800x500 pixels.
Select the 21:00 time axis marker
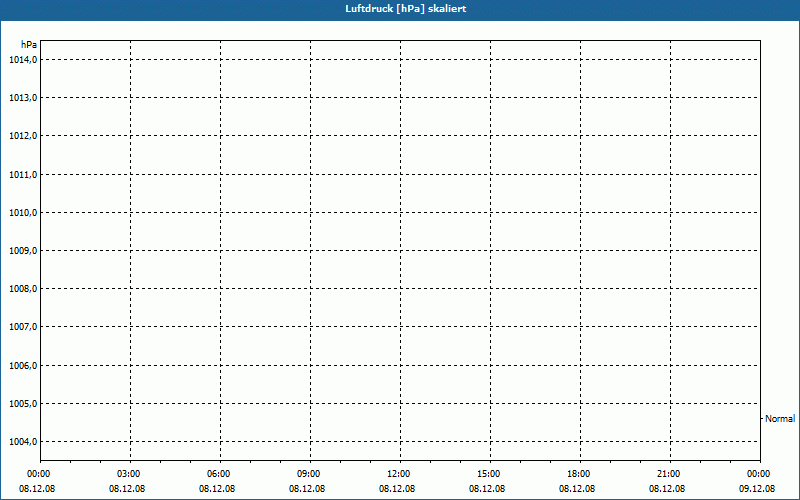click(x=669, y=474)
